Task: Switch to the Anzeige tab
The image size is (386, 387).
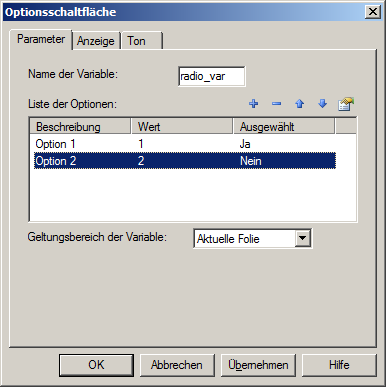Action: (x=96, y=41)
